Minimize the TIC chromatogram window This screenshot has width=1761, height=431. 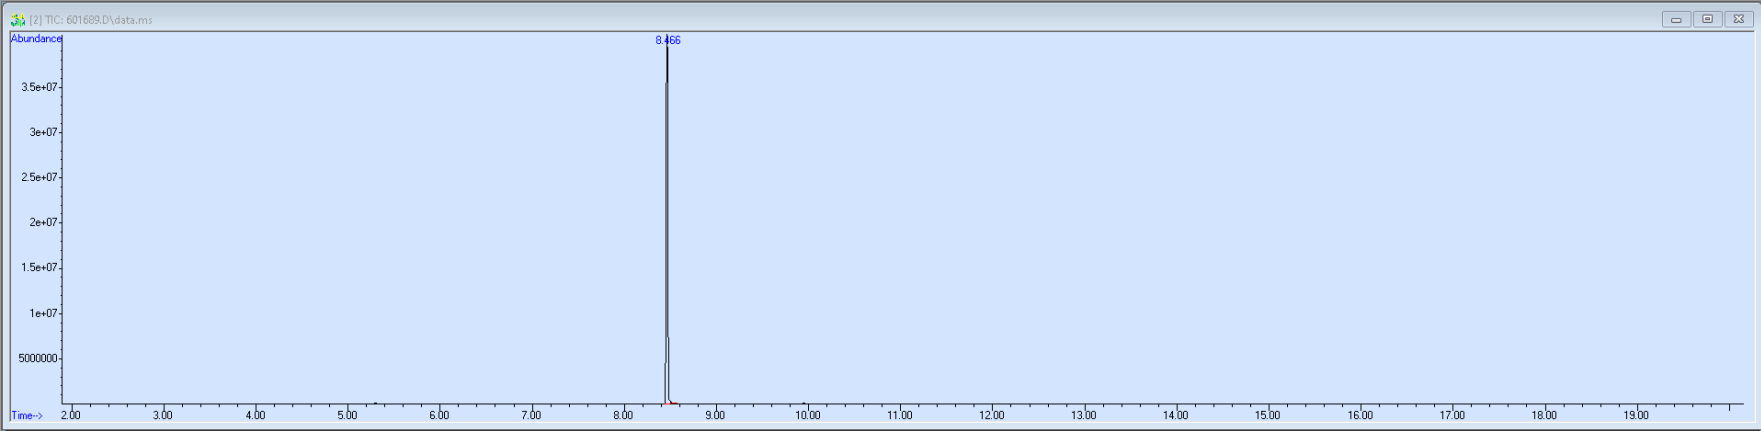1676,19
